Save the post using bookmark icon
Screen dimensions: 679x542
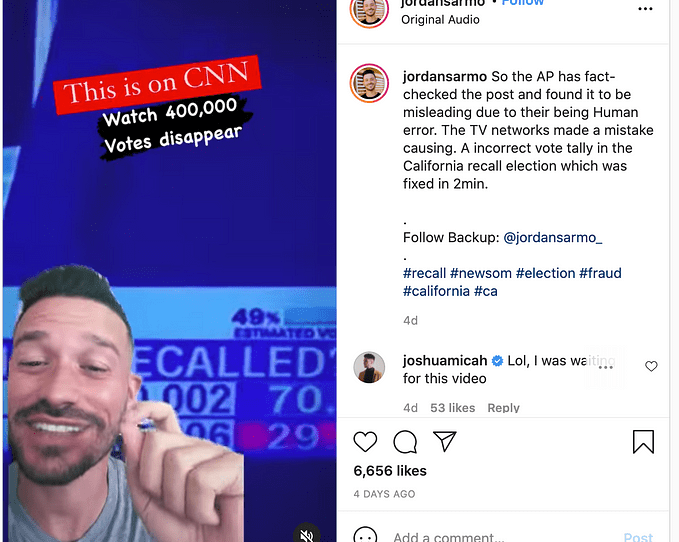[x=643, y=442]
